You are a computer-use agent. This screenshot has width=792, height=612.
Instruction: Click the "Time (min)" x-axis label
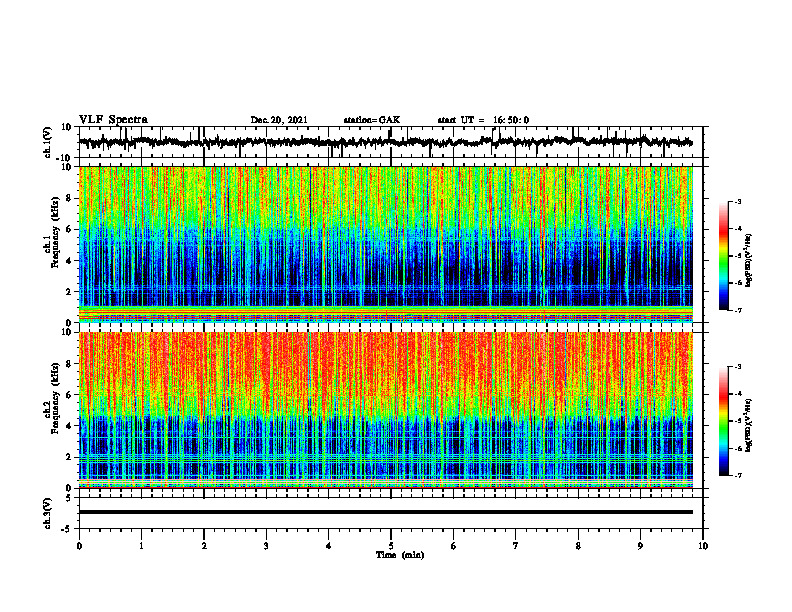point(400,555)
